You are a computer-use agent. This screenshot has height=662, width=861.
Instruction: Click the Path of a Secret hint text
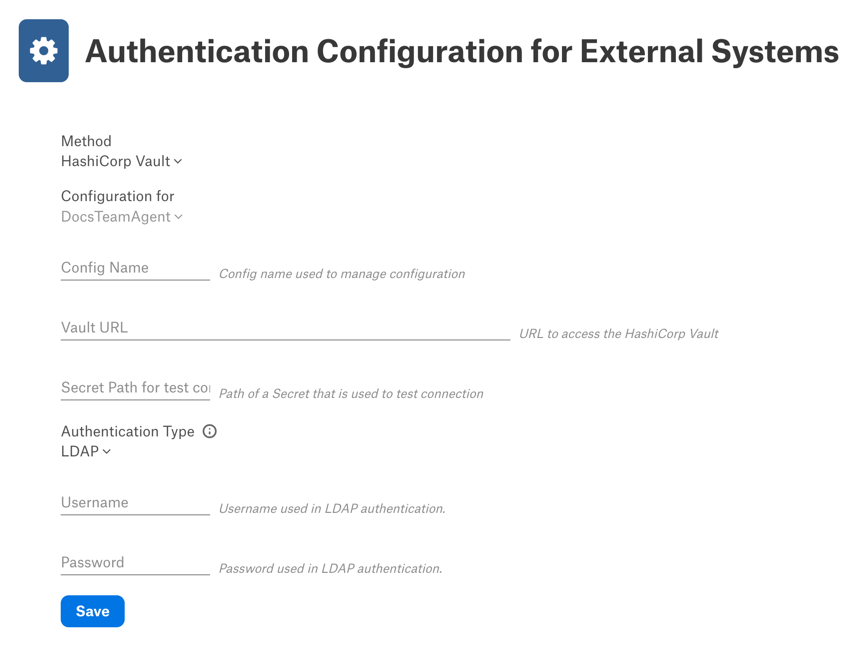click(351, 394)
